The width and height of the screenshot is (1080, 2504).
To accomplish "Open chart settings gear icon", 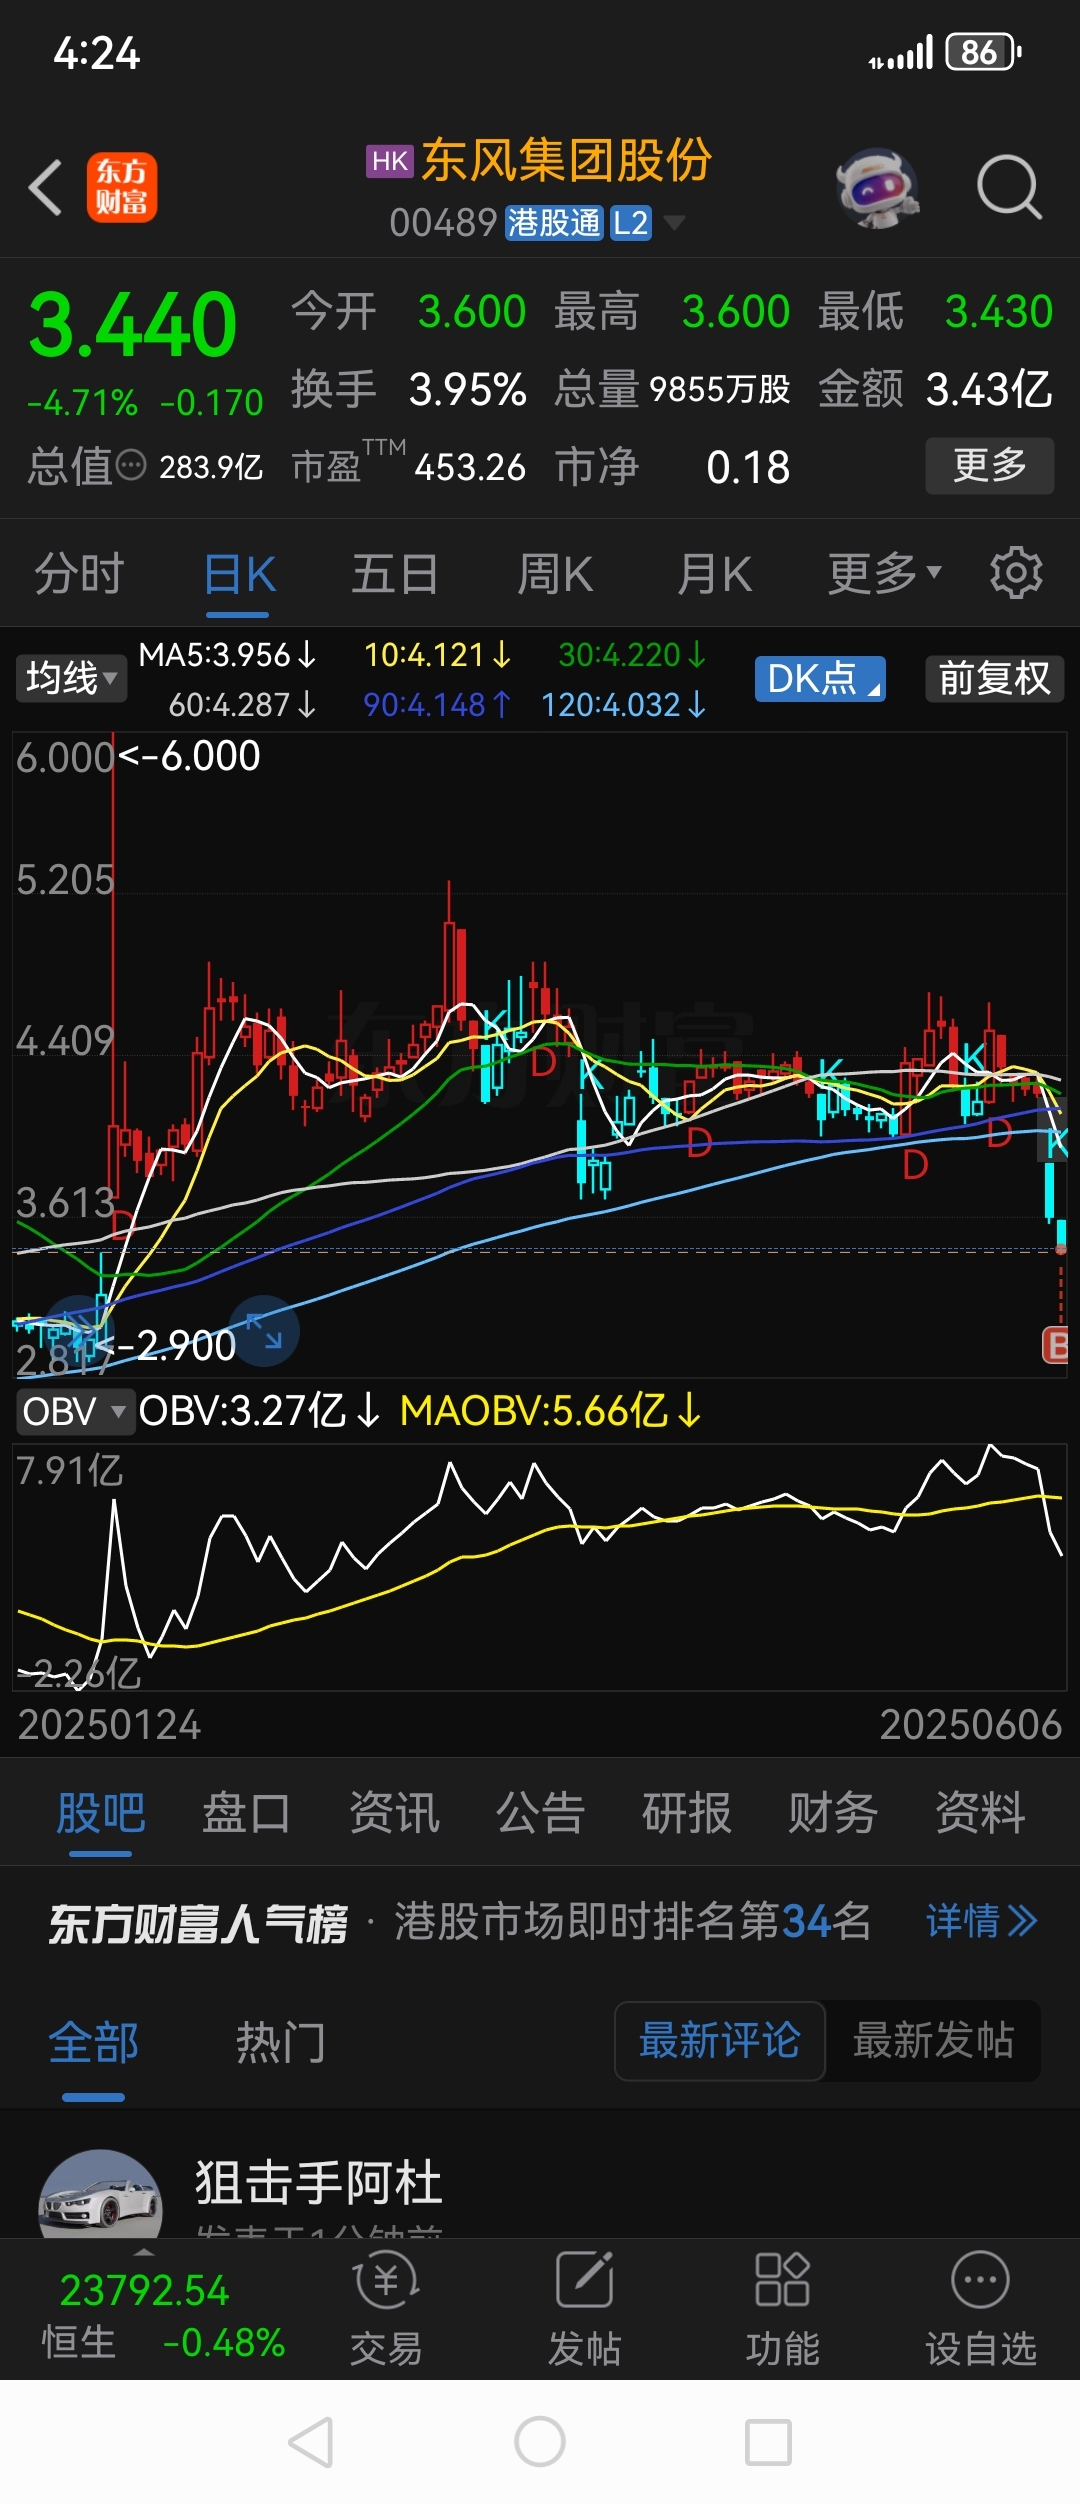I will pos(1016,573).
